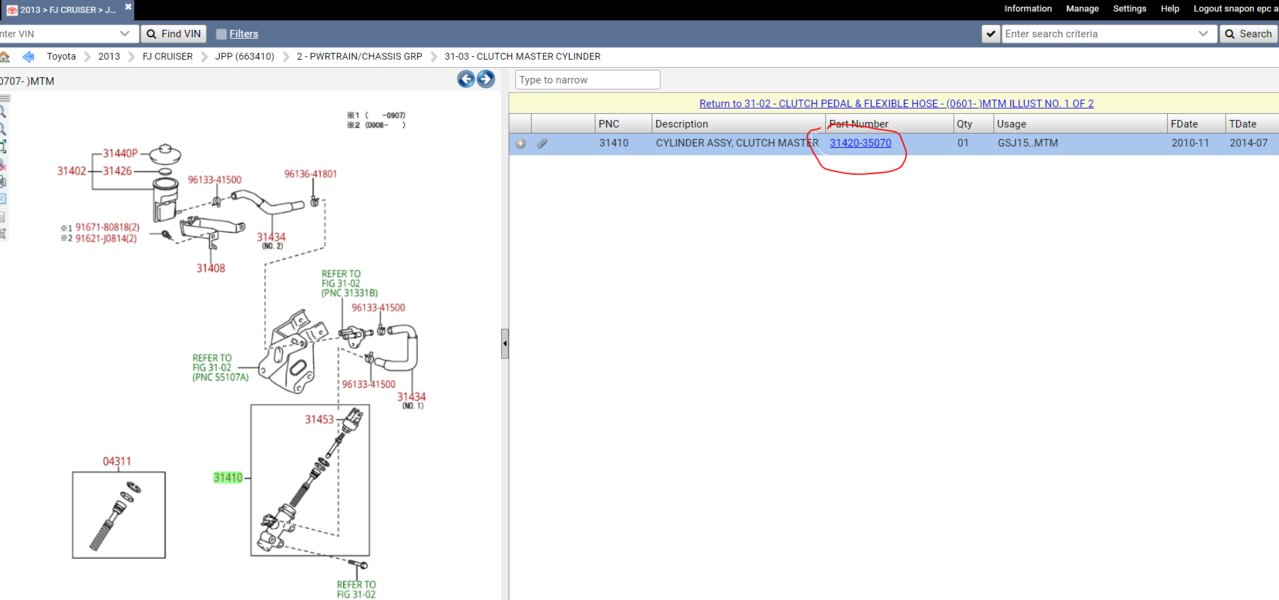Viewport: 1279px width, 600px height.
Task: Navigate to Toyota breadcrumb
Action: tap(61, 57)
